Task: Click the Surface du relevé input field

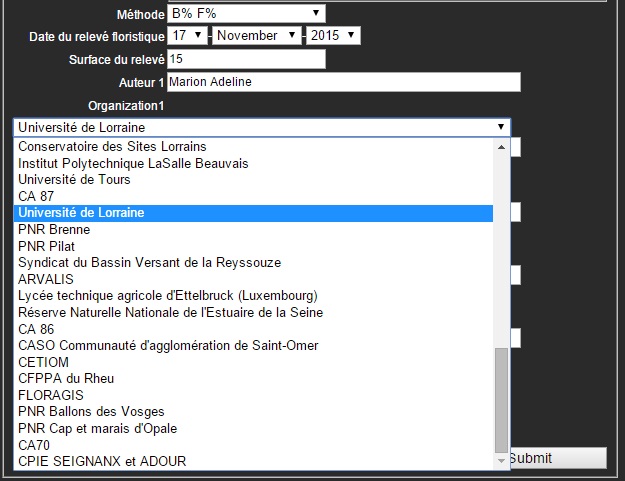Action: (246, 59)
